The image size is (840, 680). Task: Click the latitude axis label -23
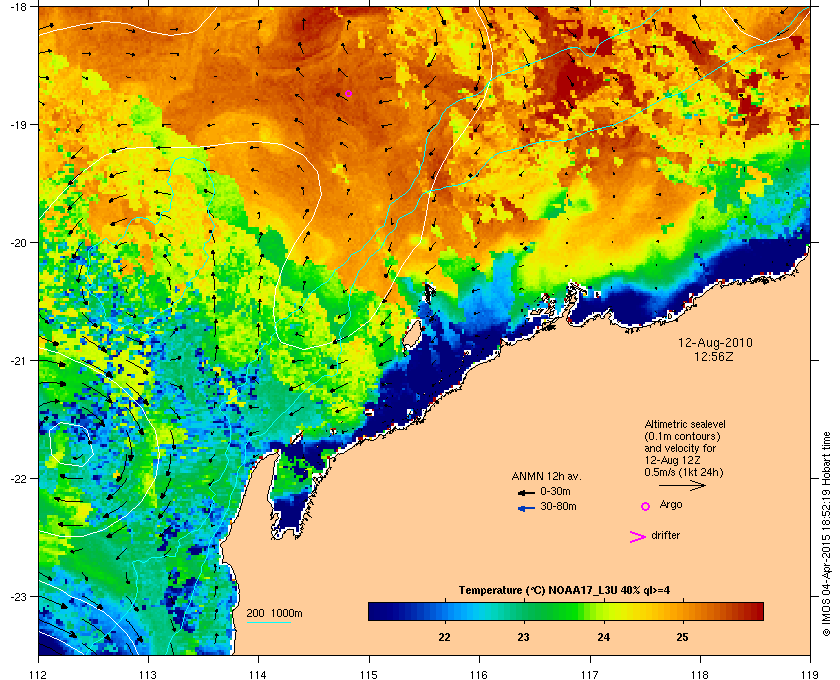(x=18, y=596)
